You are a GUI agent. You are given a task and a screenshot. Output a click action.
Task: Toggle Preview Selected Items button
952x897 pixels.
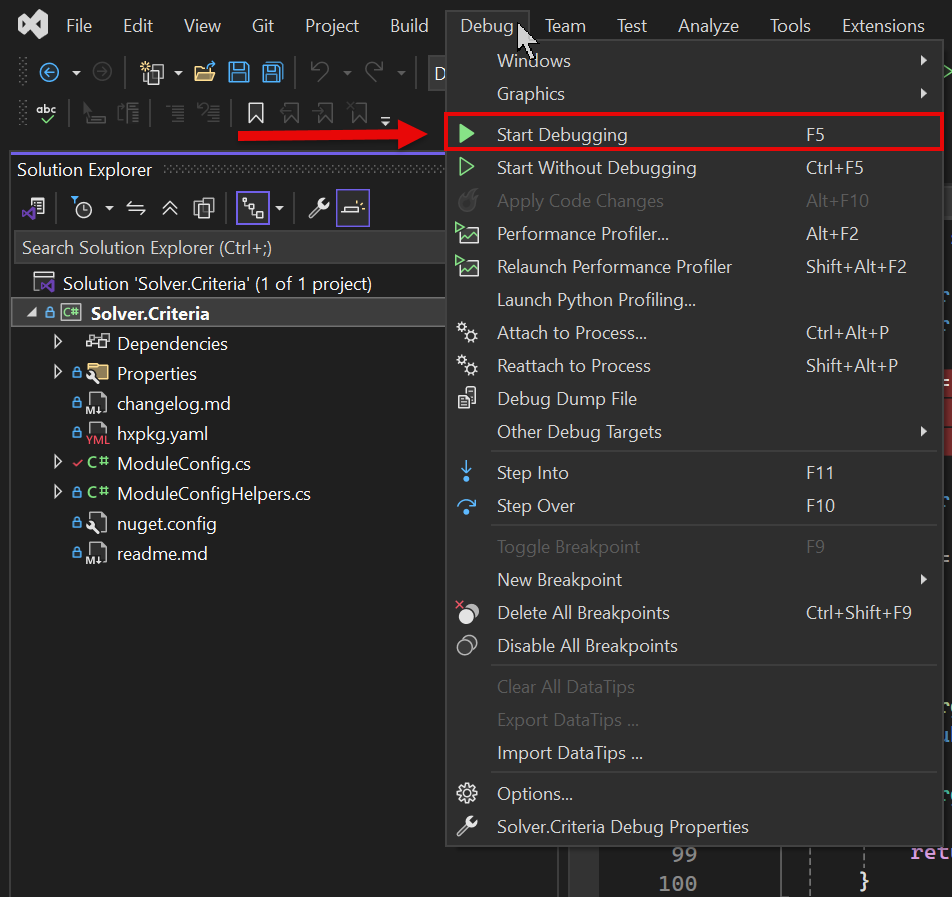click(353, 208)
